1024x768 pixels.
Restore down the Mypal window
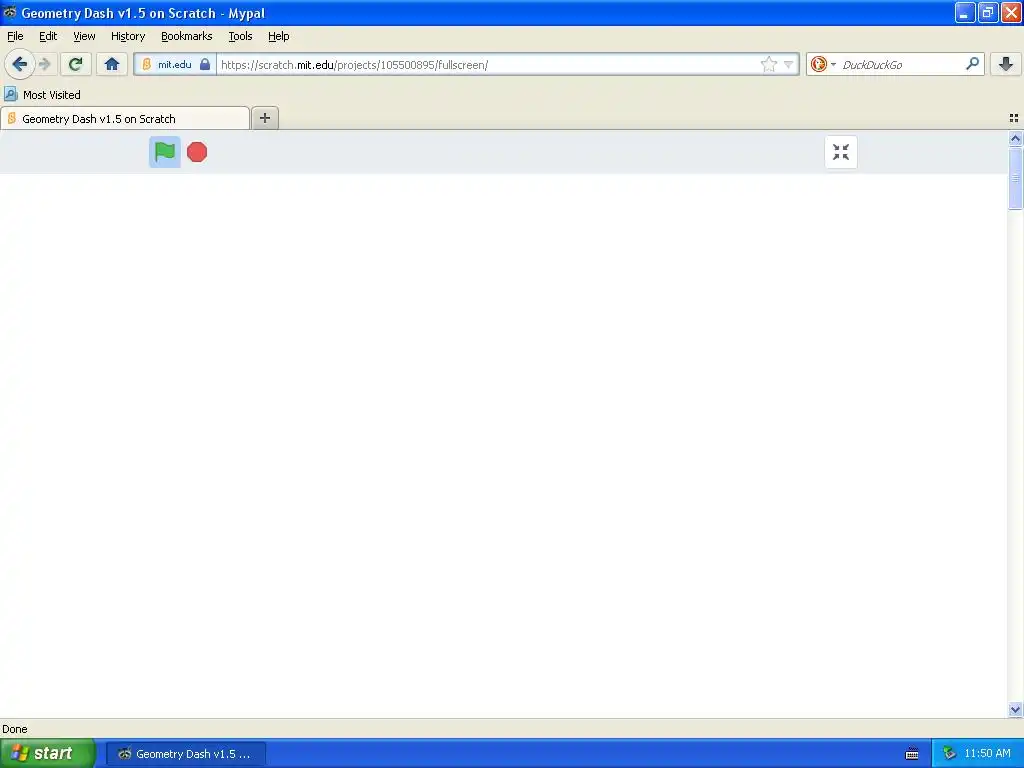(988, 12)
